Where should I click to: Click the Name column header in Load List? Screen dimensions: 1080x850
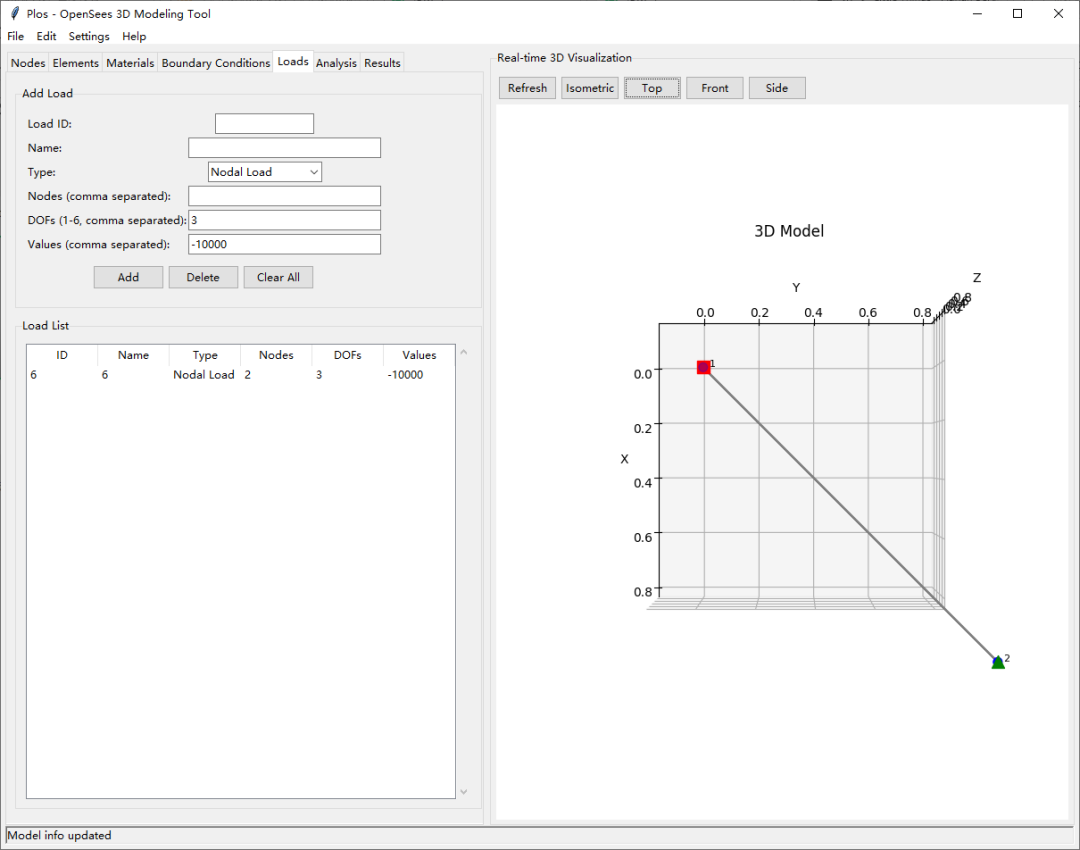tap(134, 355)
